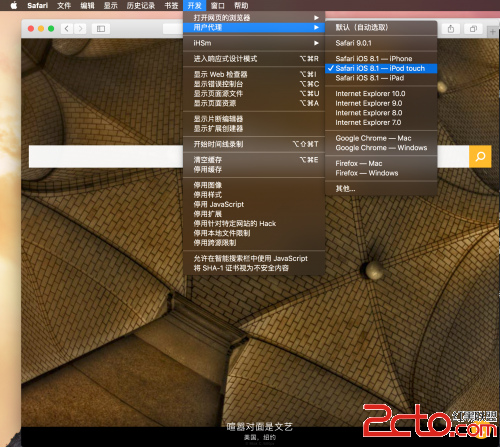Screen dimensions: 500x447
Task: Select 显示错误控制台
Action: point(254,84)
